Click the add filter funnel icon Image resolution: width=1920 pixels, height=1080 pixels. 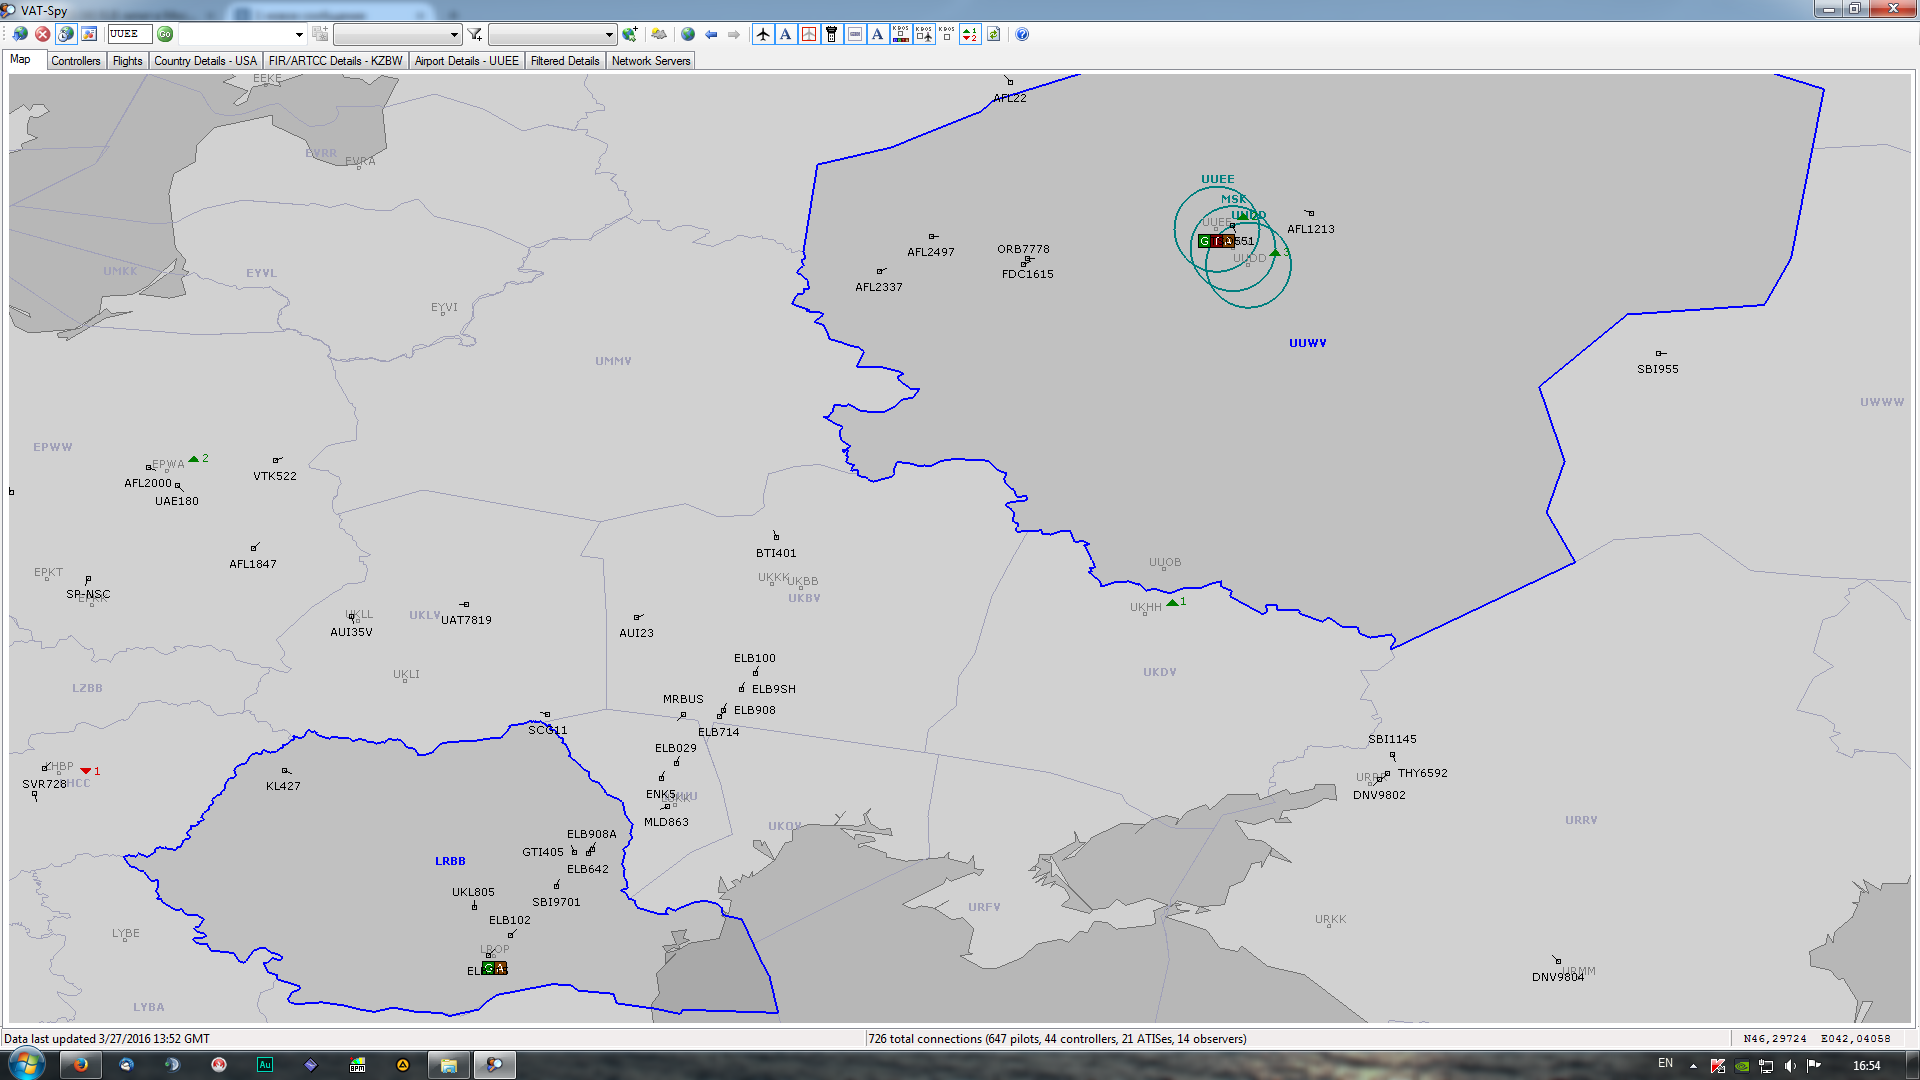point(475,34)
